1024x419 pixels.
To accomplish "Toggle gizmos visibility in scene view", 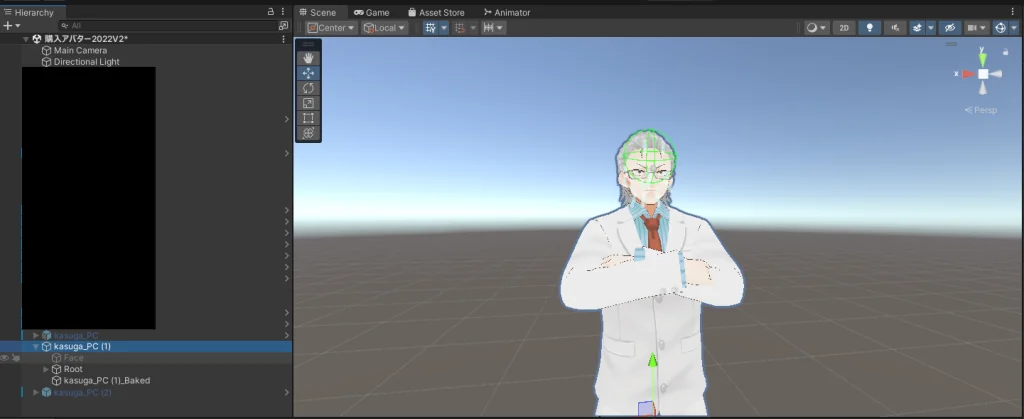I will pos(1000,27).
